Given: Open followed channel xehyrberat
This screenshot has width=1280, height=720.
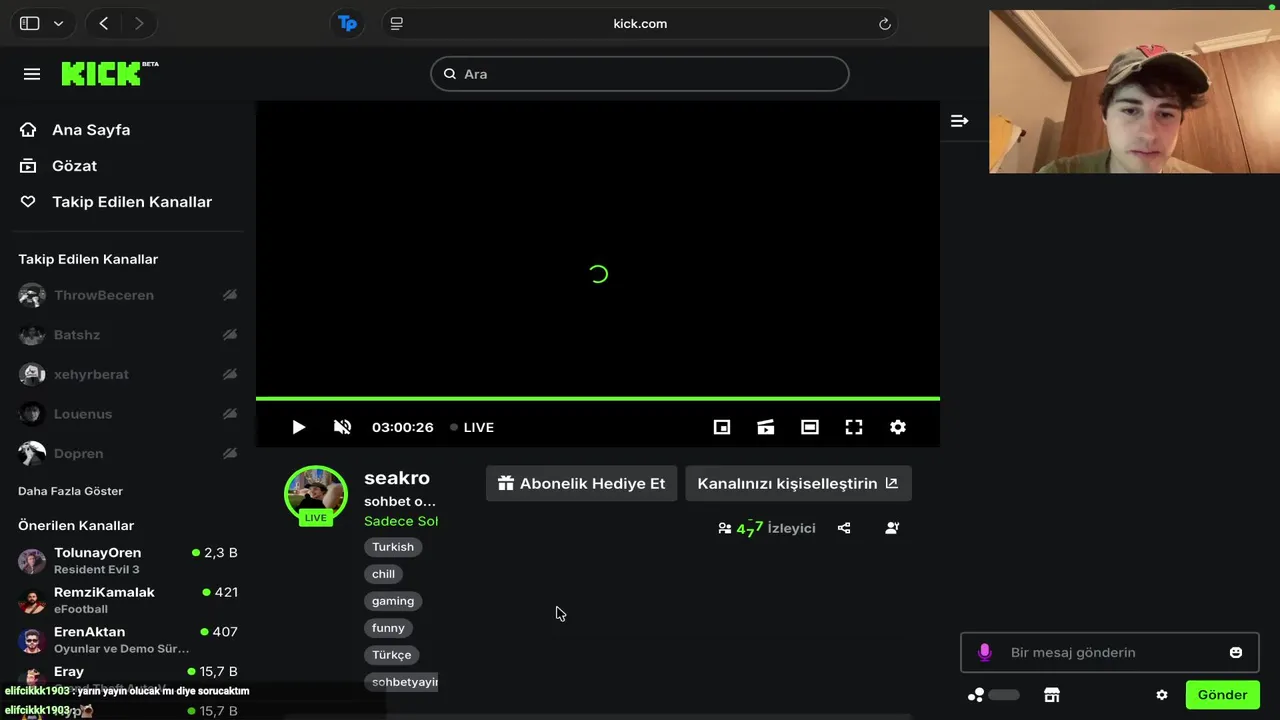Looking at the screenshot, I should pos(91,374).
